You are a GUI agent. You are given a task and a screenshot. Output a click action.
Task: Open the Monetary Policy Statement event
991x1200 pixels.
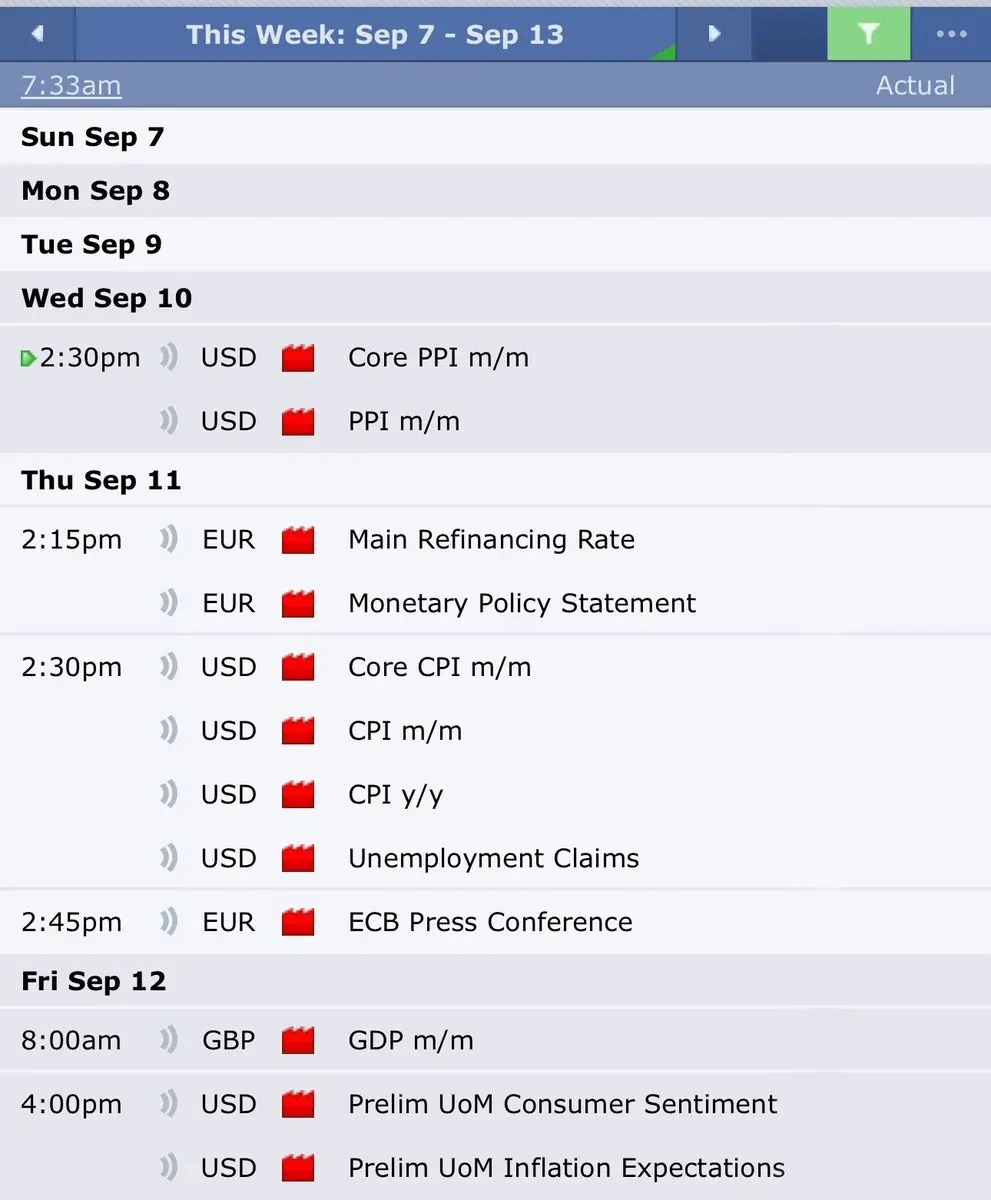pyautogui.click(x=522, y=604)
